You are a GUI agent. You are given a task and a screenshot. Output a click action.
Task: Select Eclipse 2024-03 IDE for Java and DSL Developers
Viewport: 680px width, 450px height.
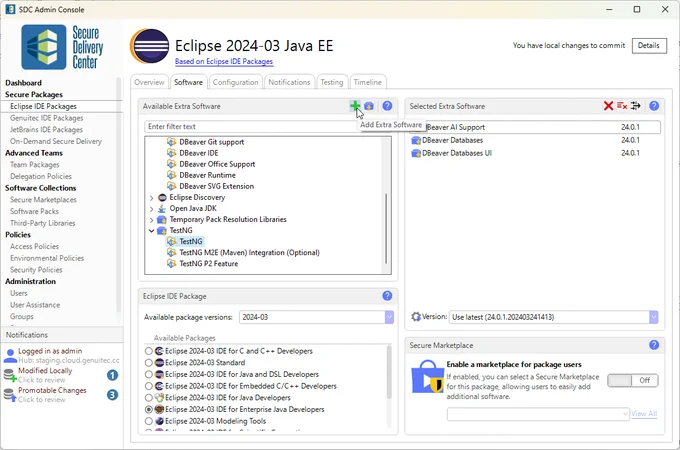(x=149, y=375)
